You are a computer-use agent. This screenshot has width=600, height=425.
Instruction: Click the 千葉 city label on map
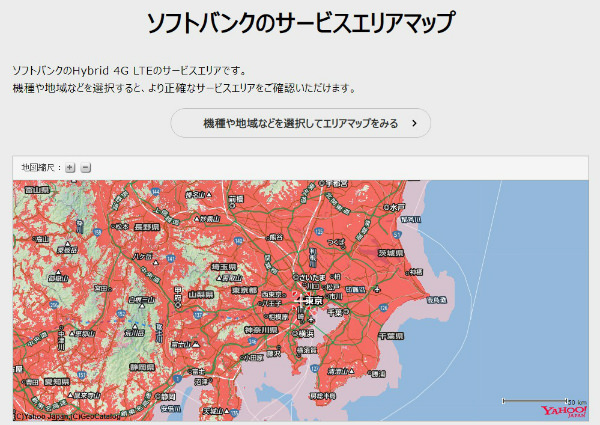click(x=335, y=313)
